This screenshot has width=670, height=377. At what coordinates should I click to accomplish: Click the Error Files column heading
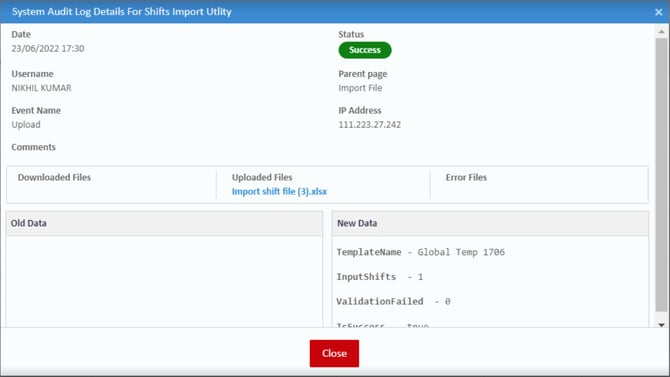click(466, 177)
